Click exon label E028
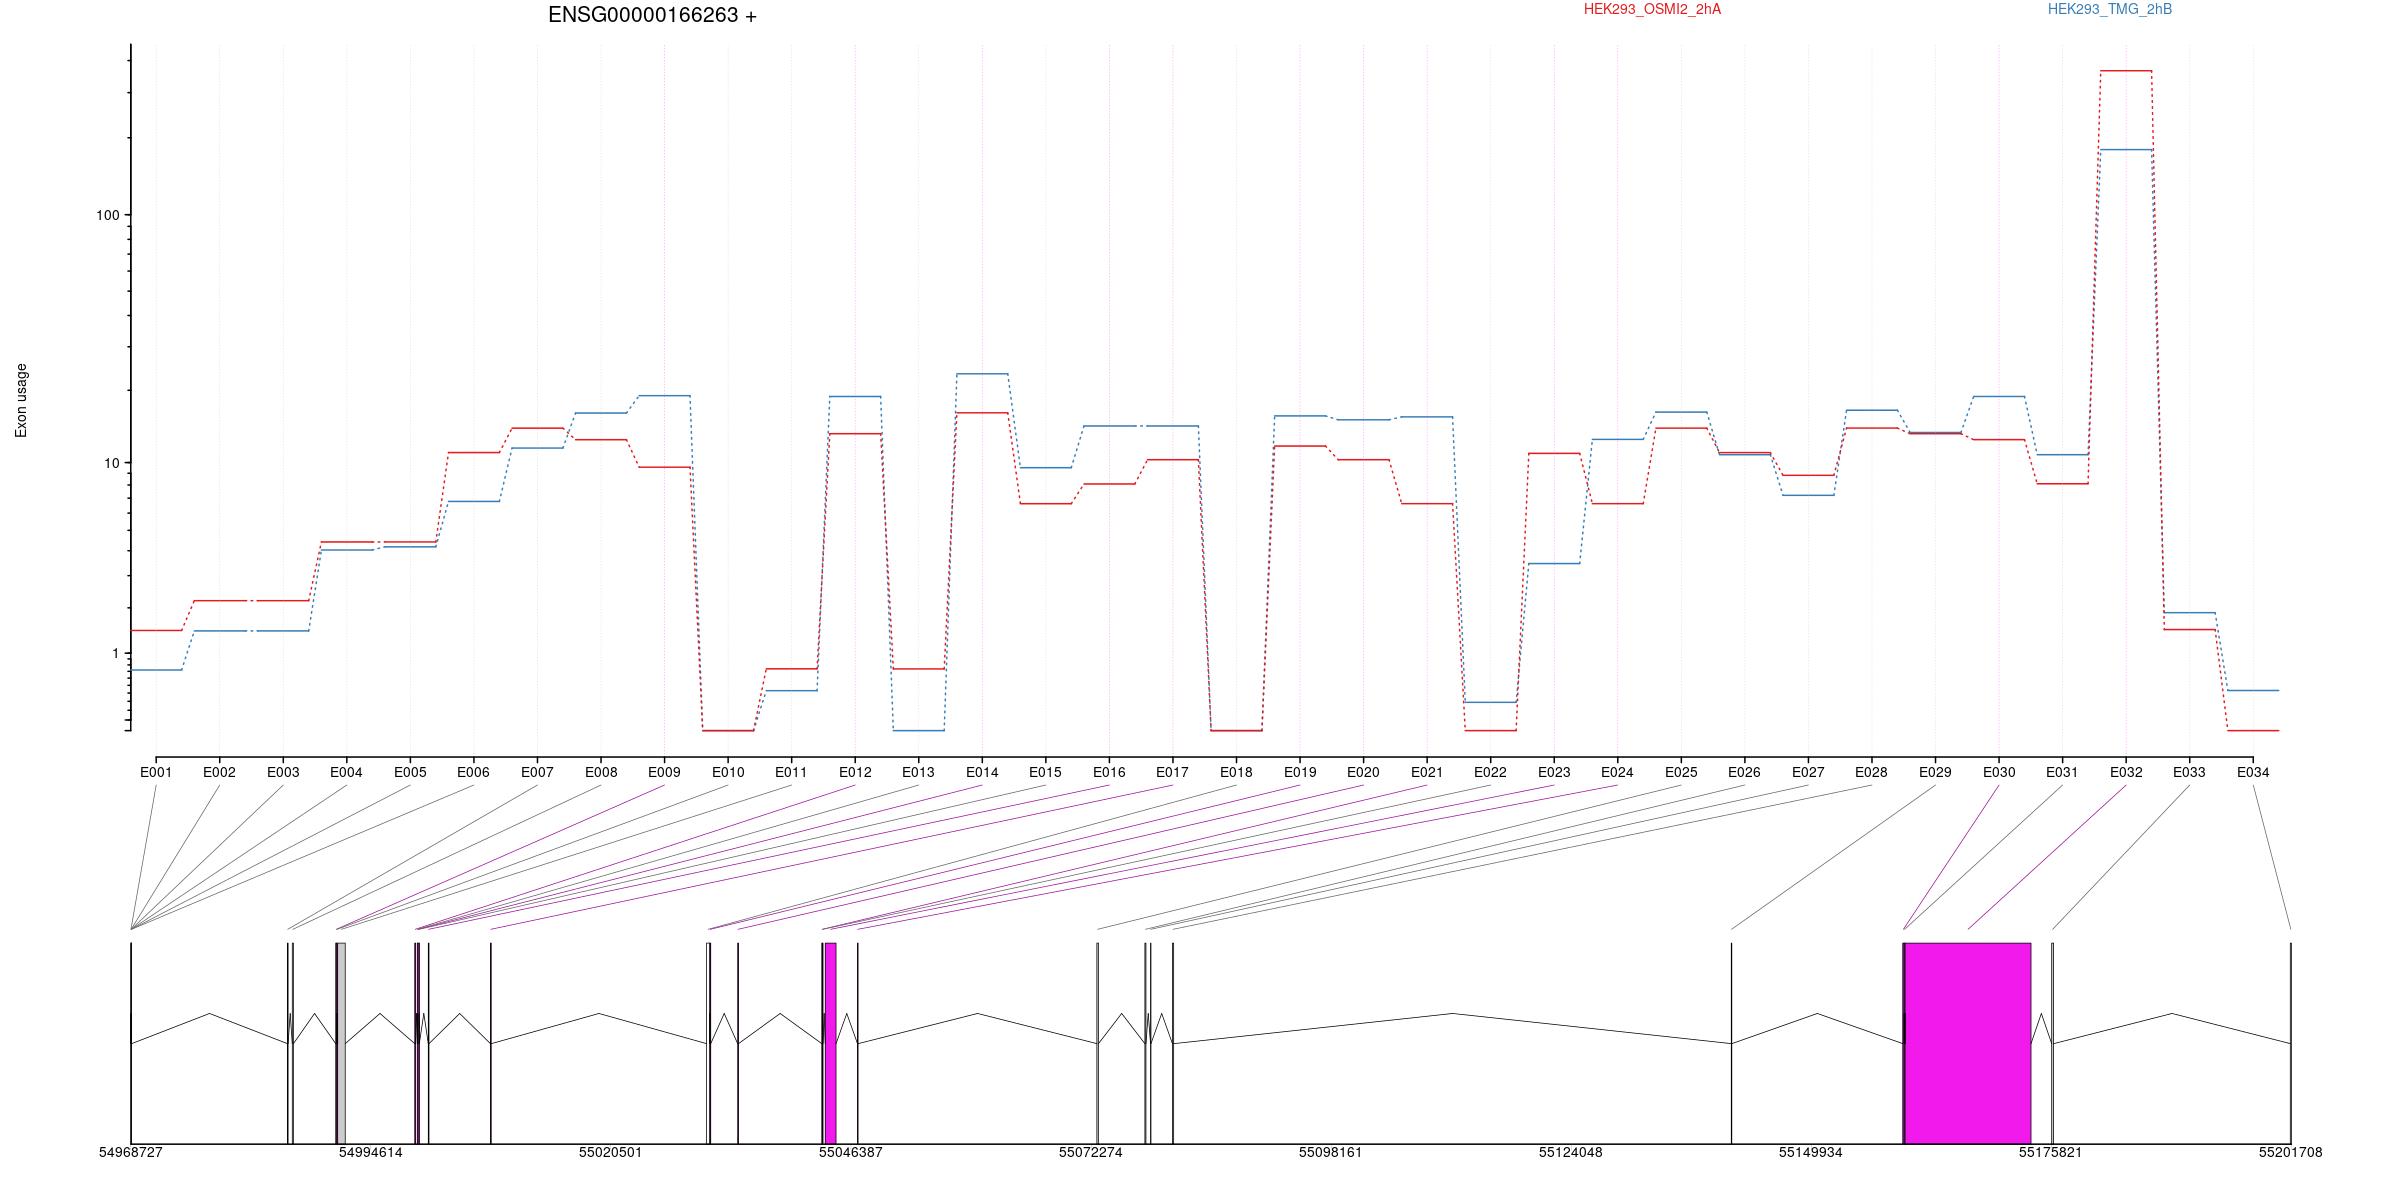2400x1200 pixels. pyautogui.click(x=1871, y=772)
